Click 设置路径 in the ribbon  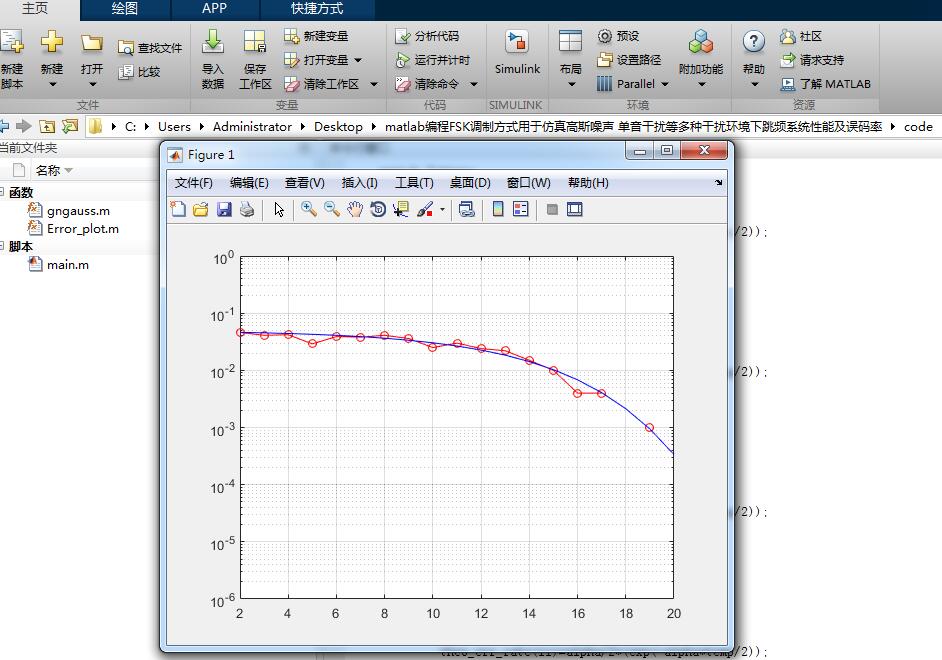coord(629,60)
